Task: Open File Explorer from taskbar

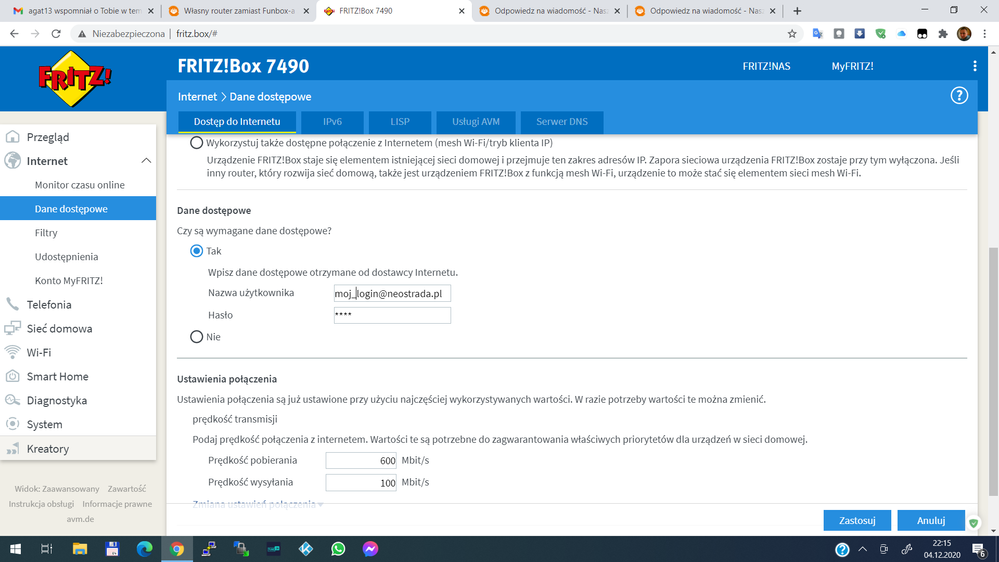Action: [x=80, y=549]
